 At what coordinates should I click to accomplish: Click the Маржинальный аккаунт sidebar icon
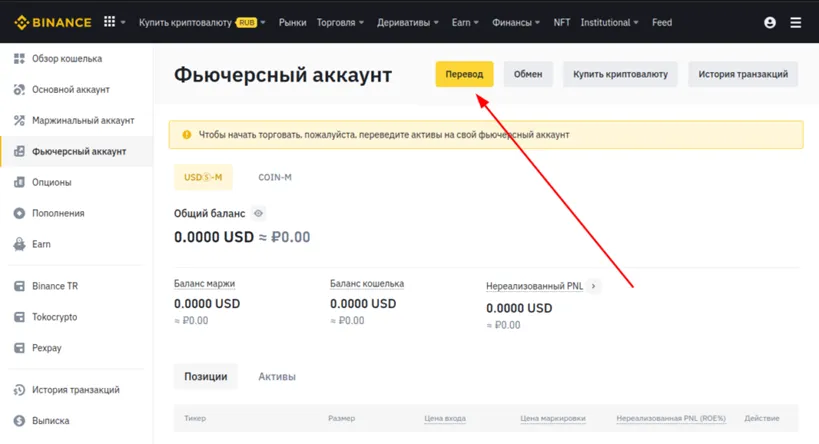pos(19,121)
